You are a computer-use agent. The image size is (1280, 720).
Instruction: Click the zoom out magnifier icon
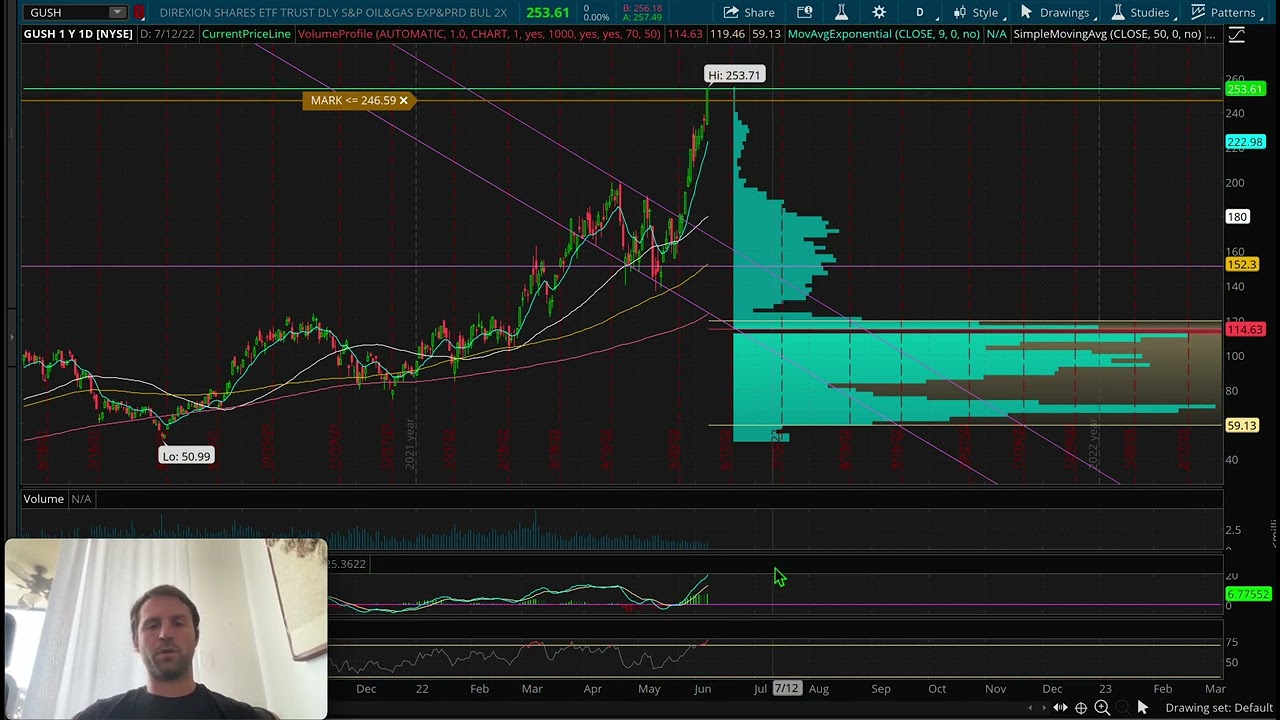[1122, 708]
